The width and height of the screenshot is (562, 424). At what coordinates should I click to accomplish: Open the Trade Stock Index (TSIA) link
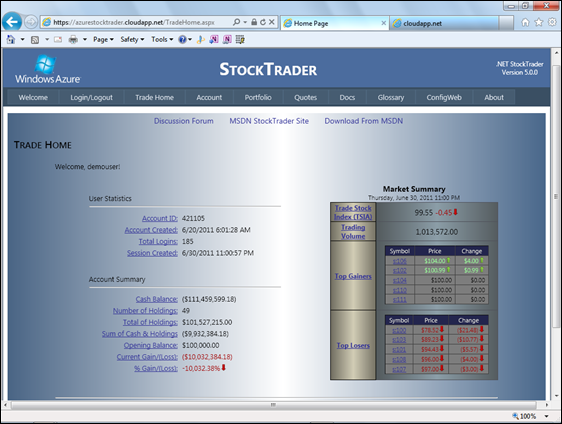353,212
